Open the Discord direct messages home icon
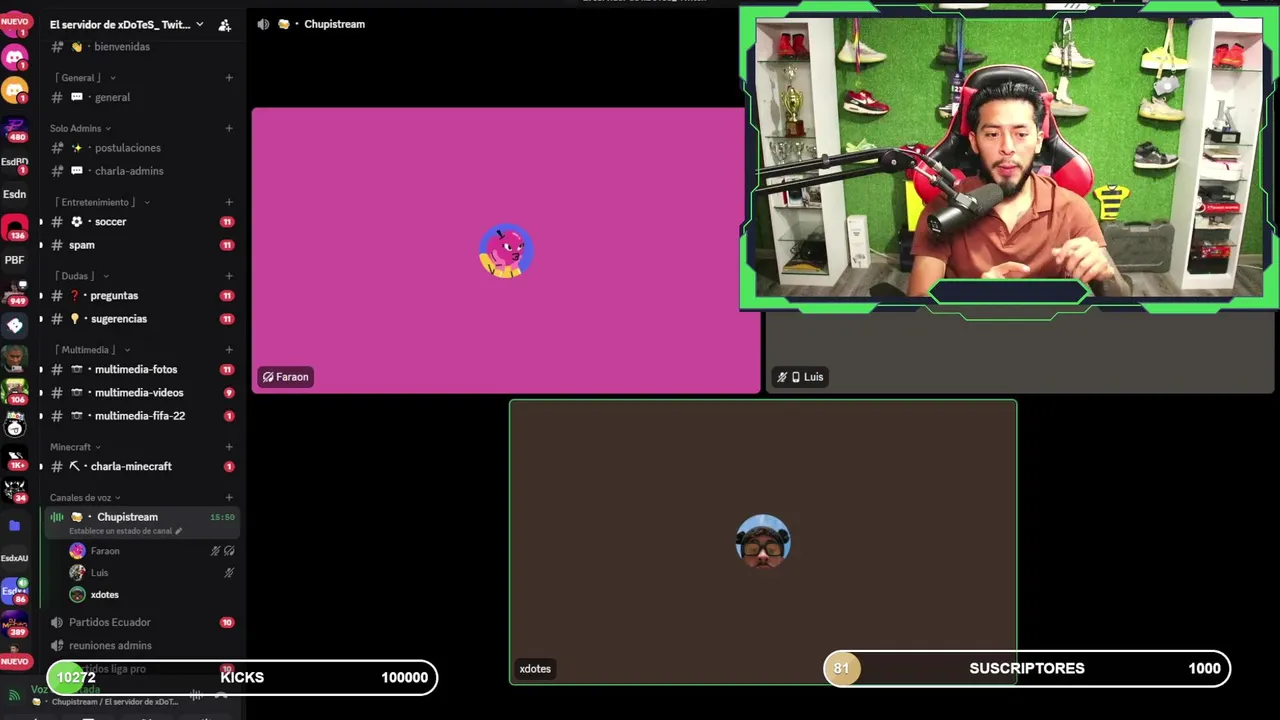The width and height of the screenshot is (1280, 720). tap(15, 57)
